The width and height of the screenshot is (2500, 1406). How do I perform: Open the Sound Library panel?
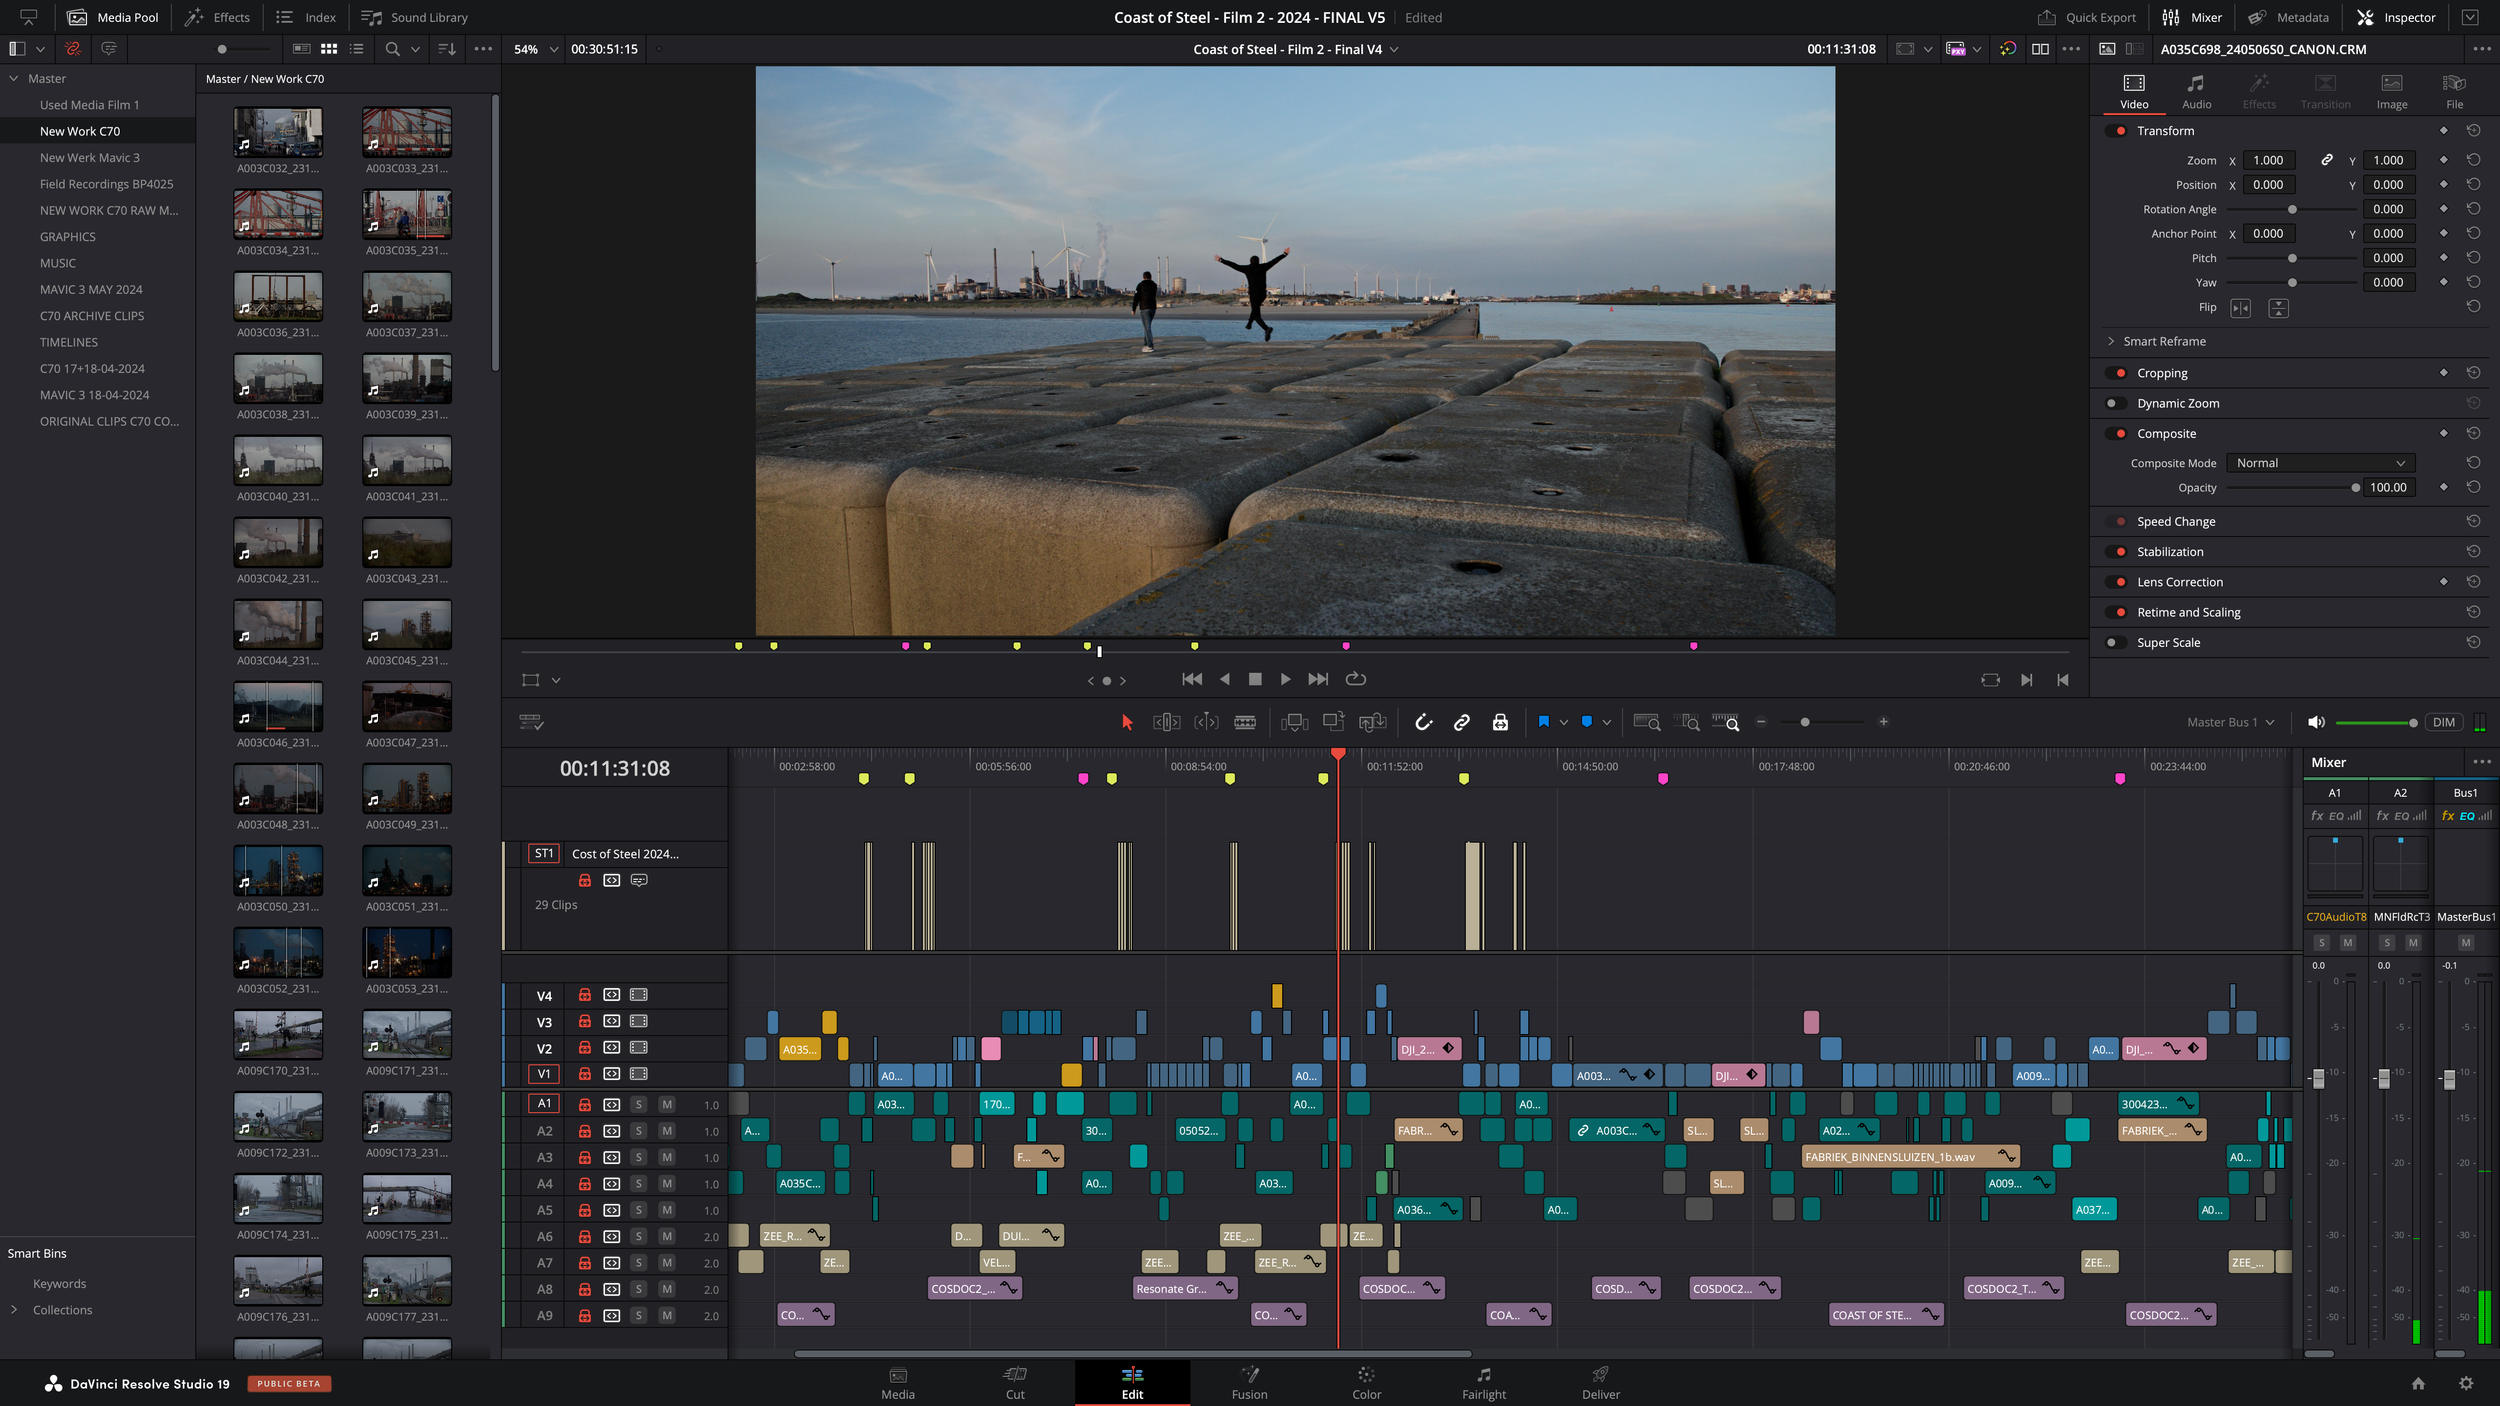[414, 17]
